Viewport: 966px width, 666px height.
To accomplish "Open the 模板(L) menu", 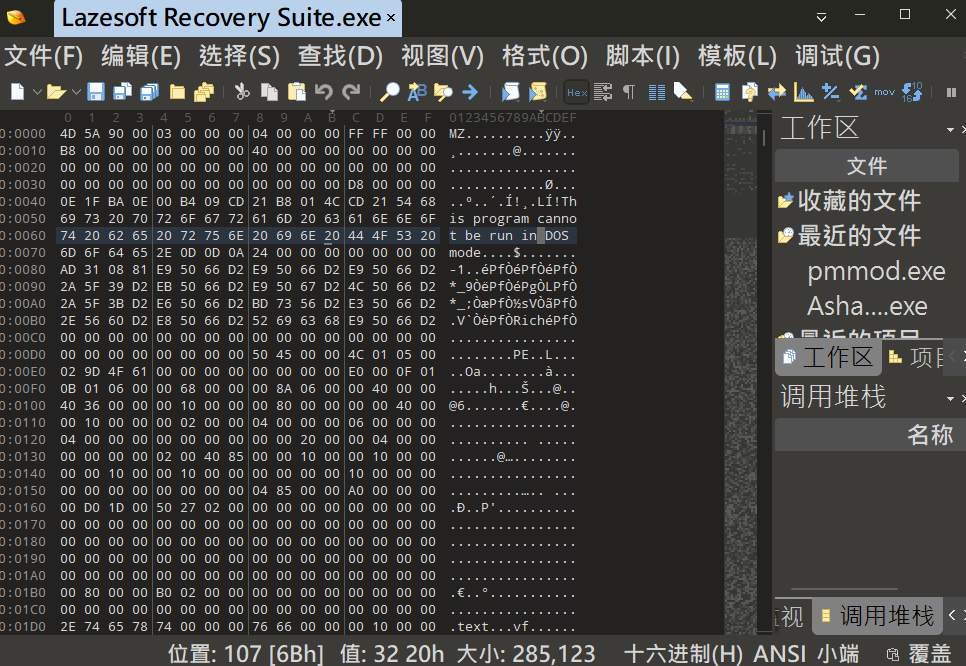I will pyautogui.click(x=737, y=56).
